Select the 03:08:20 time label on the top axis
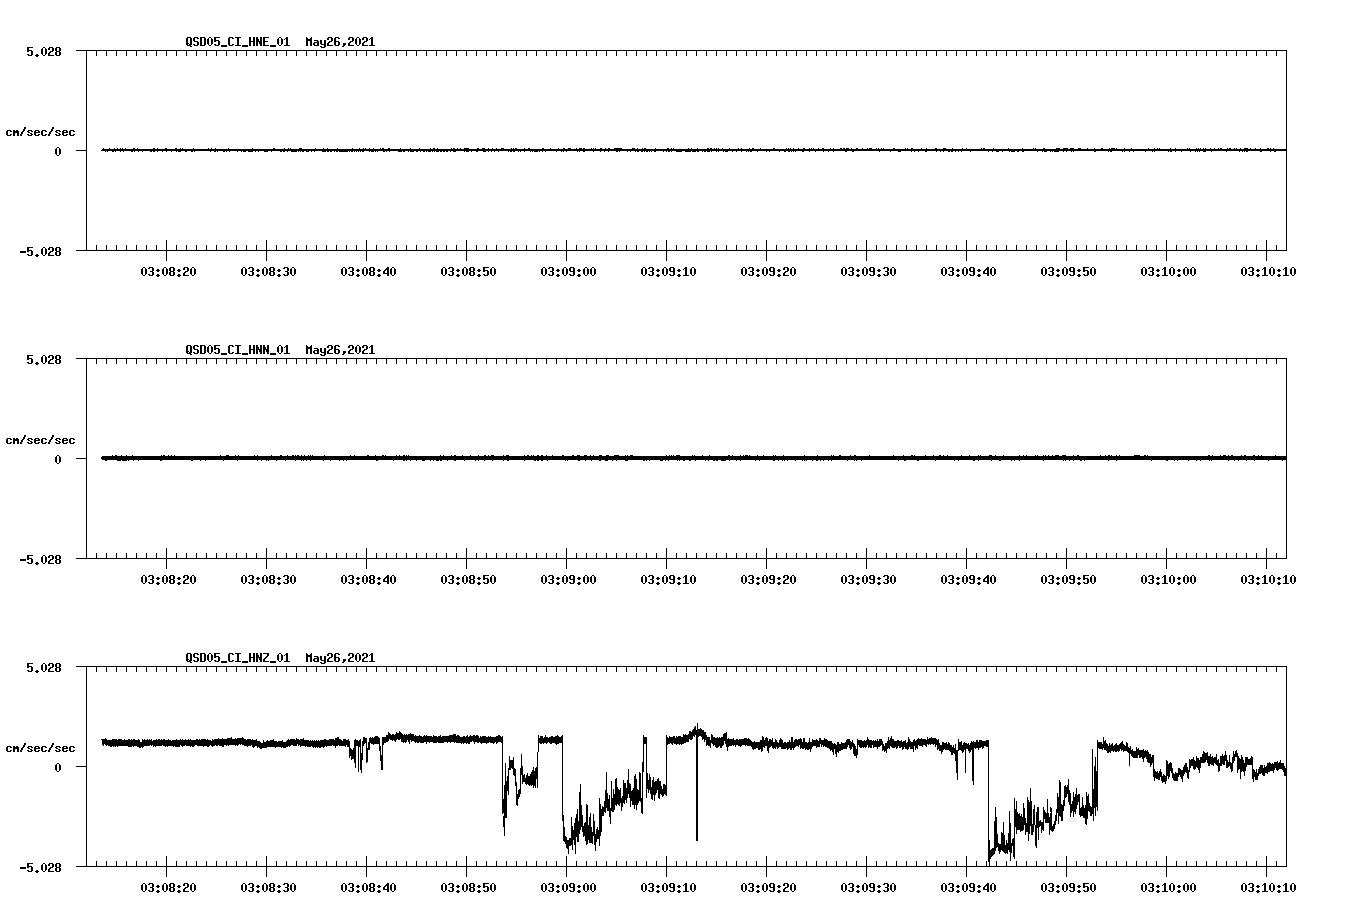 169,270
